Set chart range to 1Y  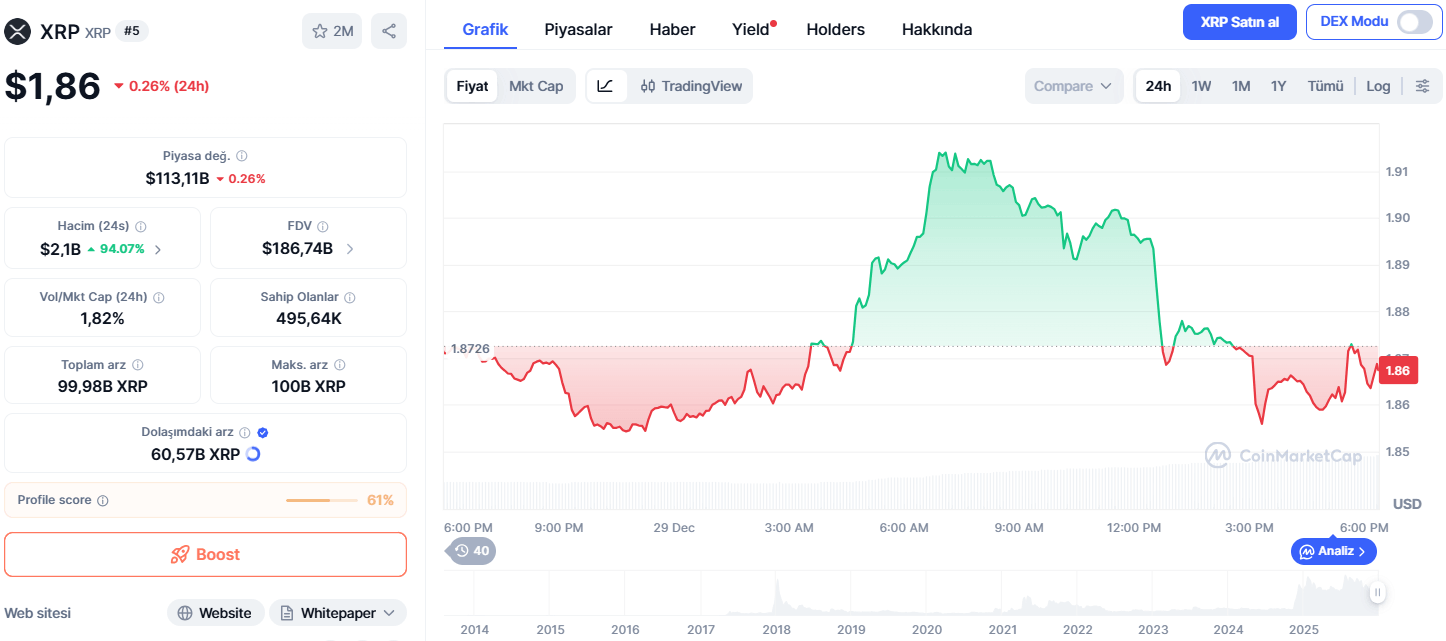coord(1279,86)
